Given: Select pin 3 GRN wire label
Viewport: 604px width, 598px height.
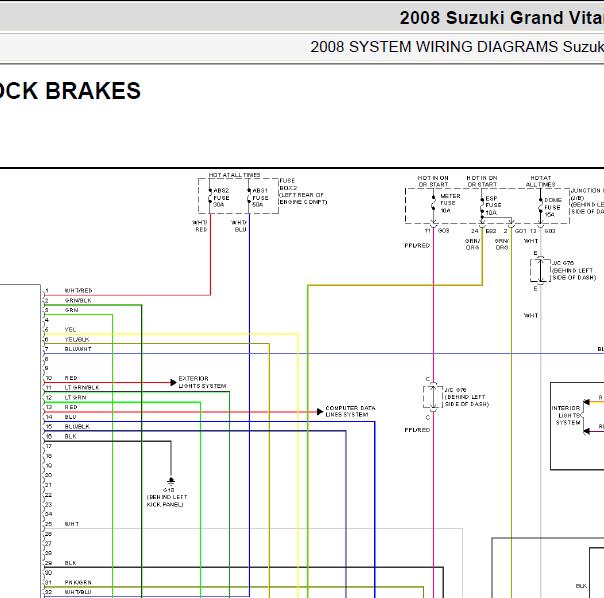Looking at the screenshot, I should pyautogui.click(x=71, y=310).
